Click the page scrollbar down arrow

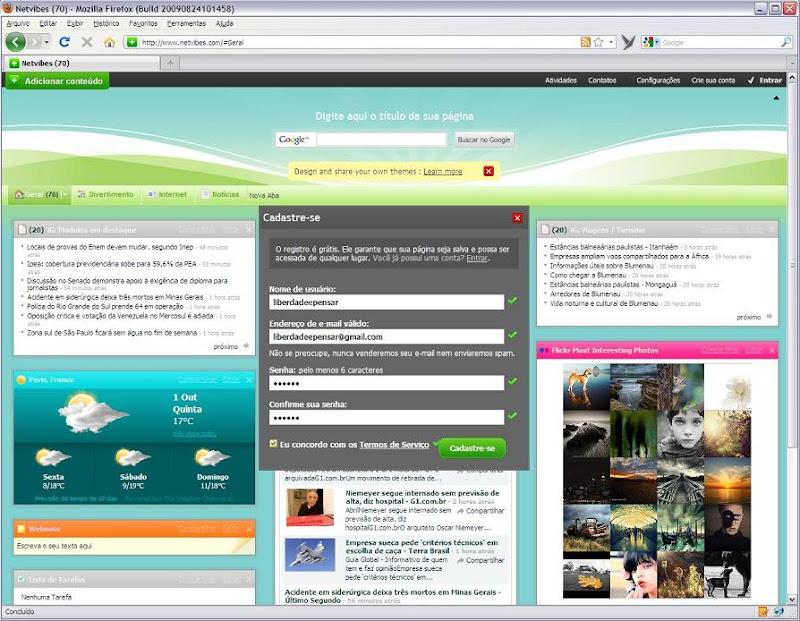point(792,600)
